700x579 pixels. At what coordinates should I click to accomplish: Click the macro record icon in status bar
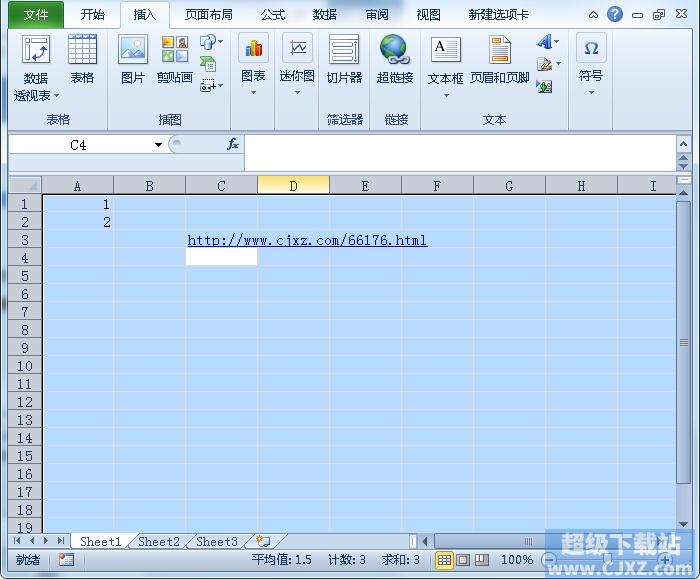[66, 559]
